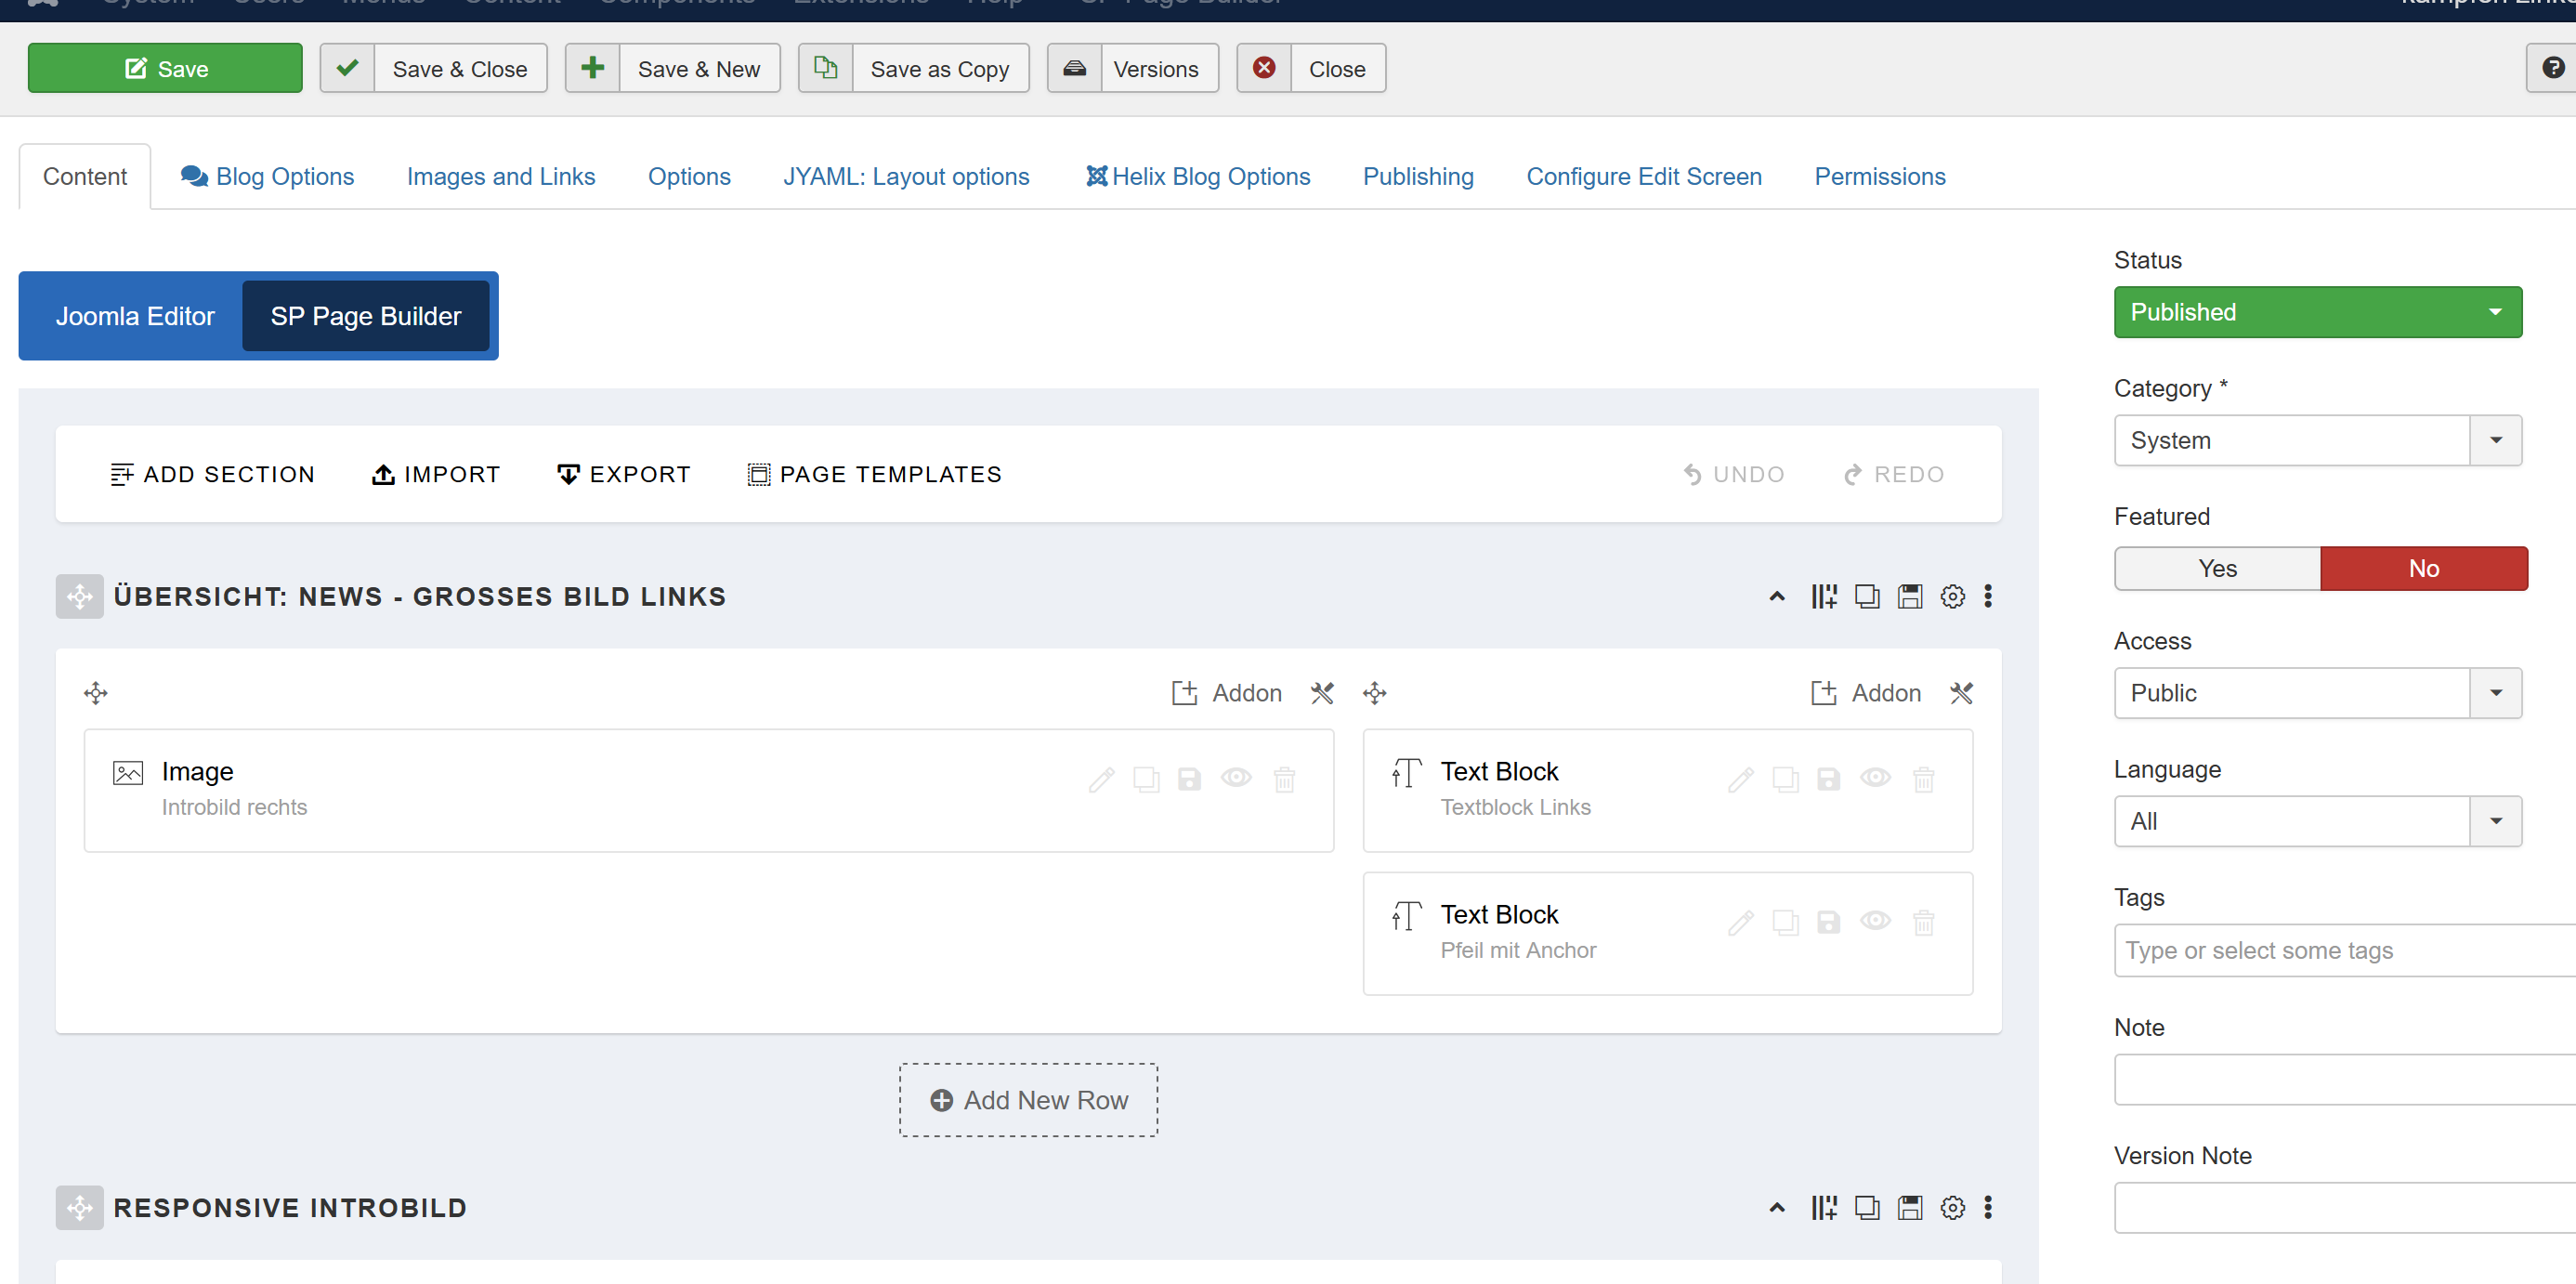Duplicate the Übersicht News section
Screen dimensions: 2576x1284
pos(1866,597)
